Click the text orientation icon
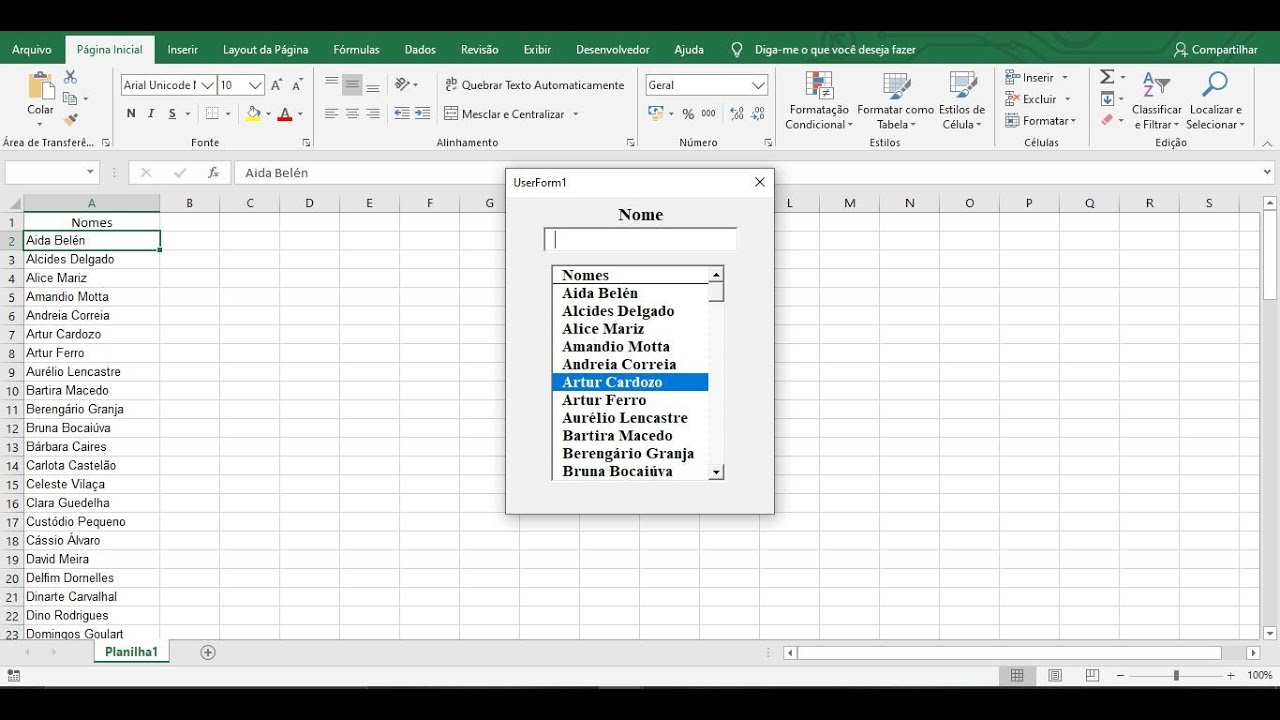The image size is (1280, 720). (x=402, y=85)
